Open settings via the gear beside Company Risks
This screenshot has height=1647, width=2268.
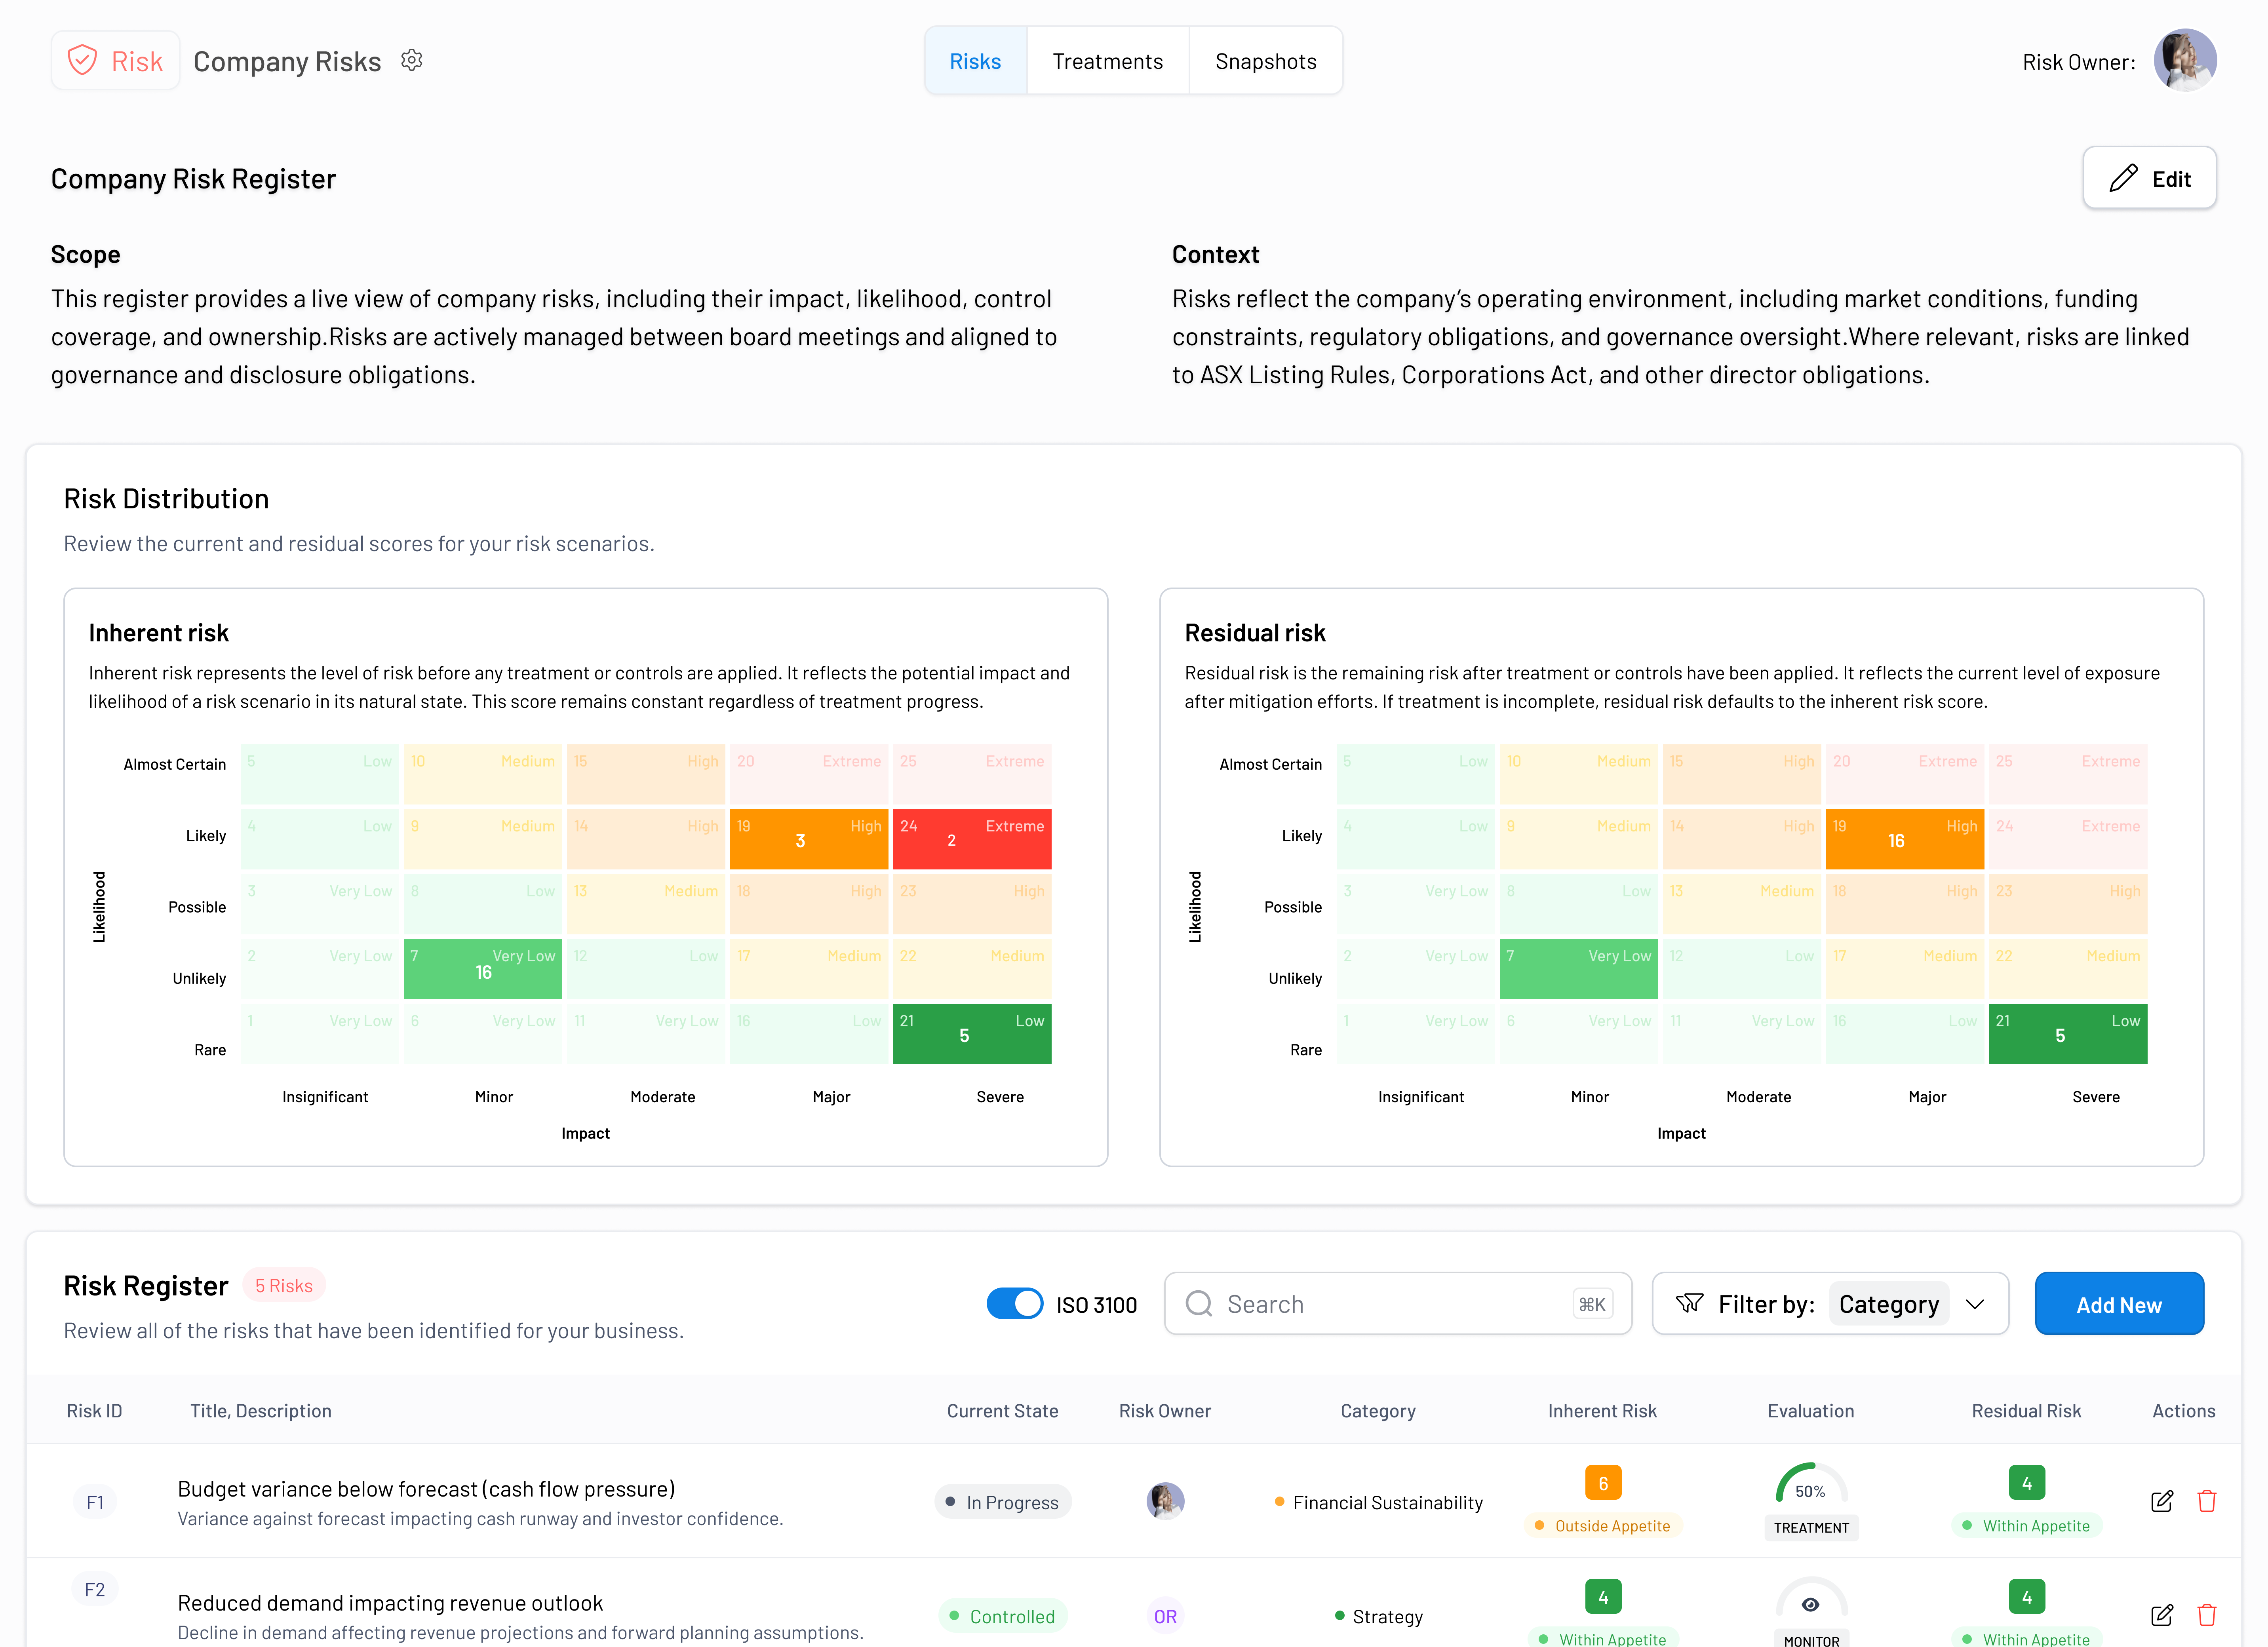coord(412,60)
